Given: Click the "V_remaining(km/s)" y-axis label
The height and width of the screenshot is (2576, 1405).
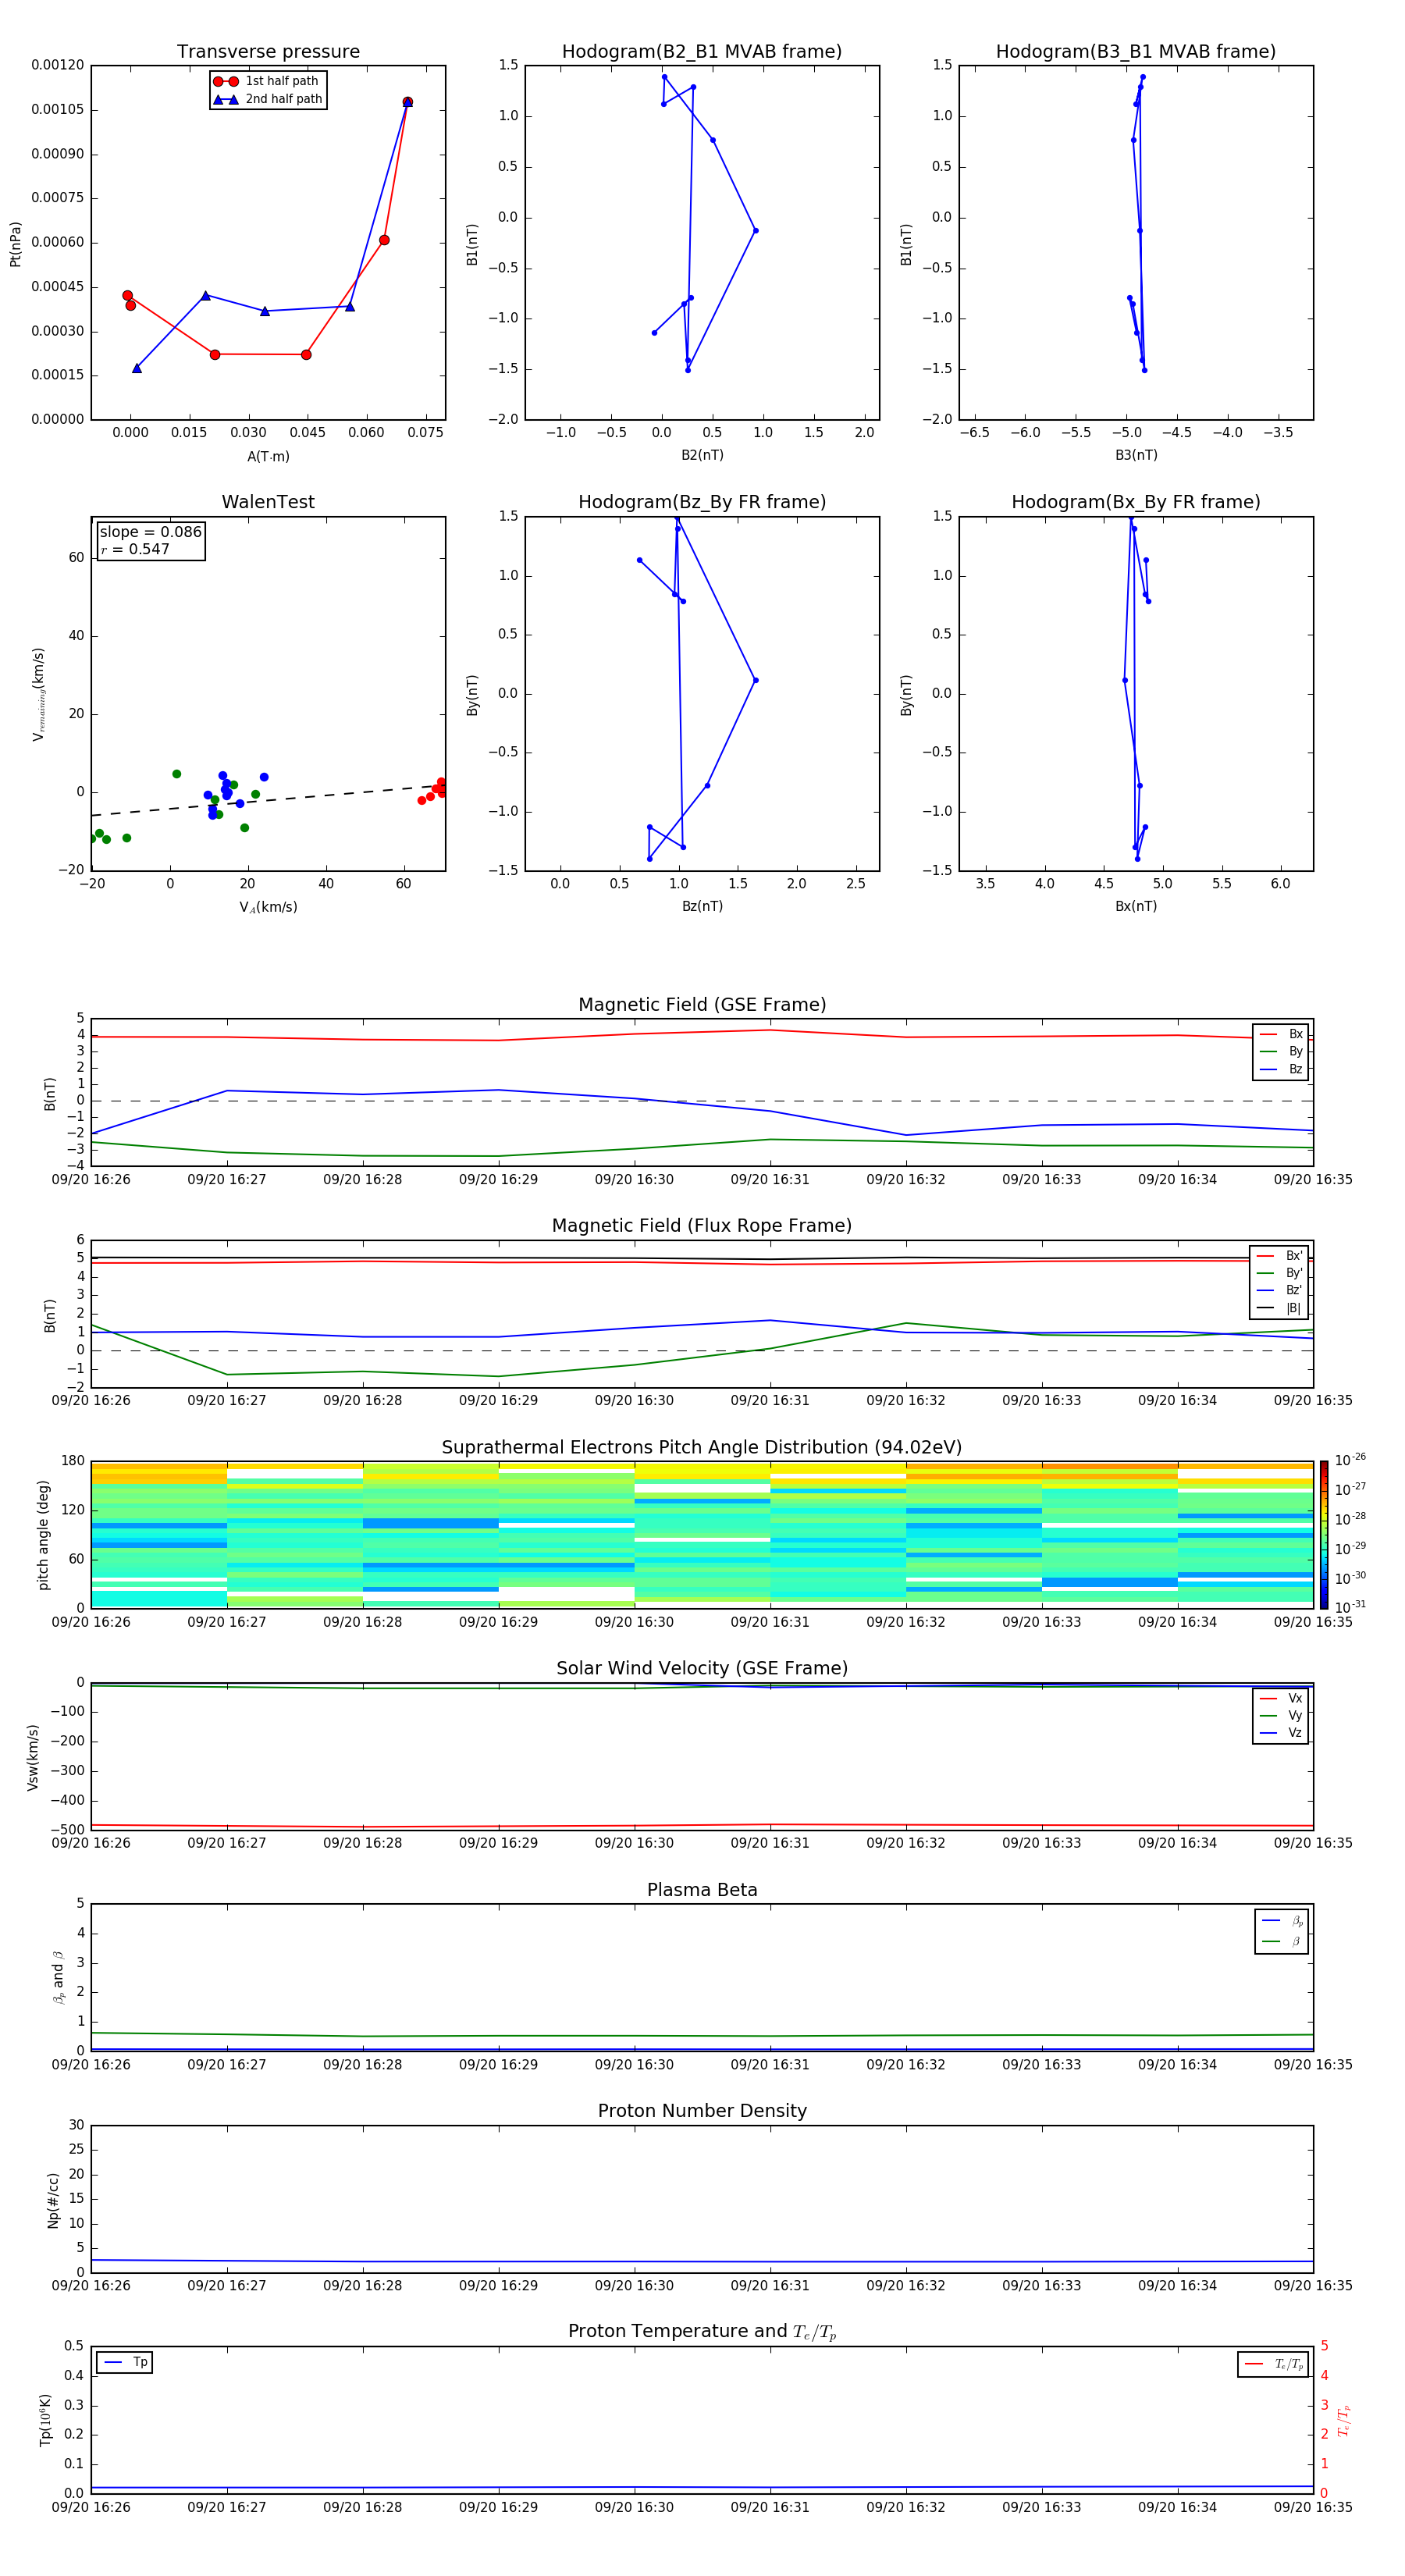Looking at the screenshot, I should click(38, 694).
